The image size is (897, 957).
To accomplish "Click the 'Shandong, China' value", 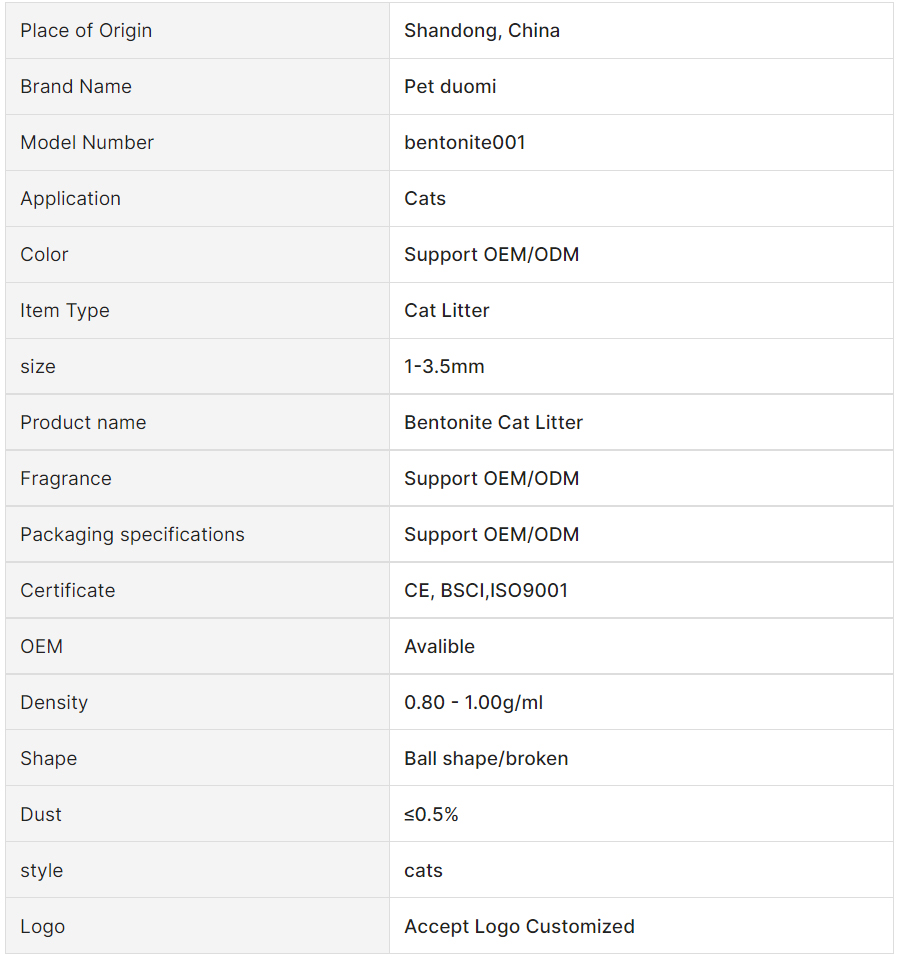I will click(x=482, y=31).
